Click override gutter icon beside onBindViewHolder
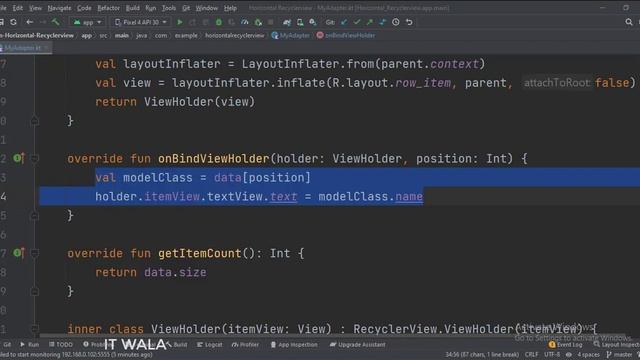This screenshot has width=640, height=360. [x=19, y=158]
